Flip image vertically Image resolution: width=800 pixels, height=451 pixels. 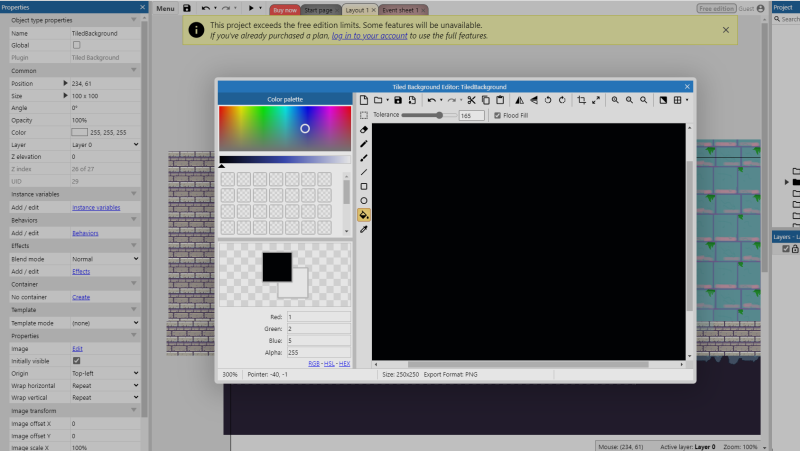pos(534,100)
